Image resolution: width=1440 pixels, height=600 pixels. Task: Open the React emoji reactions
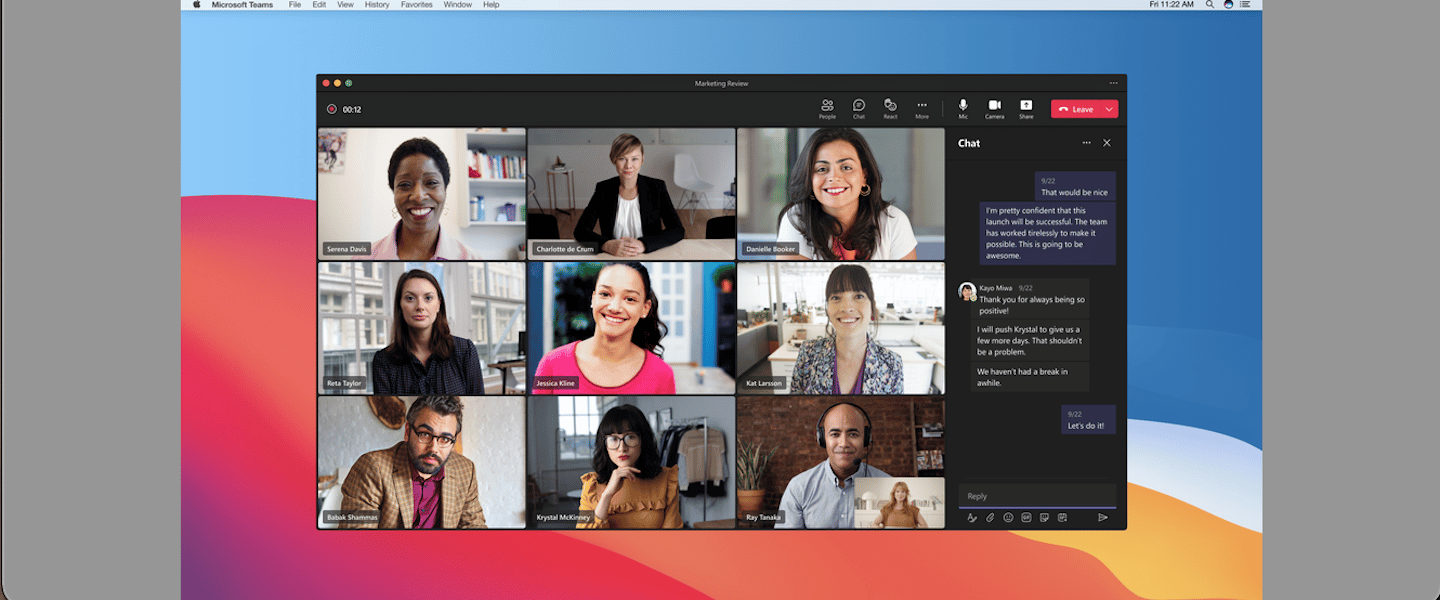890,109
